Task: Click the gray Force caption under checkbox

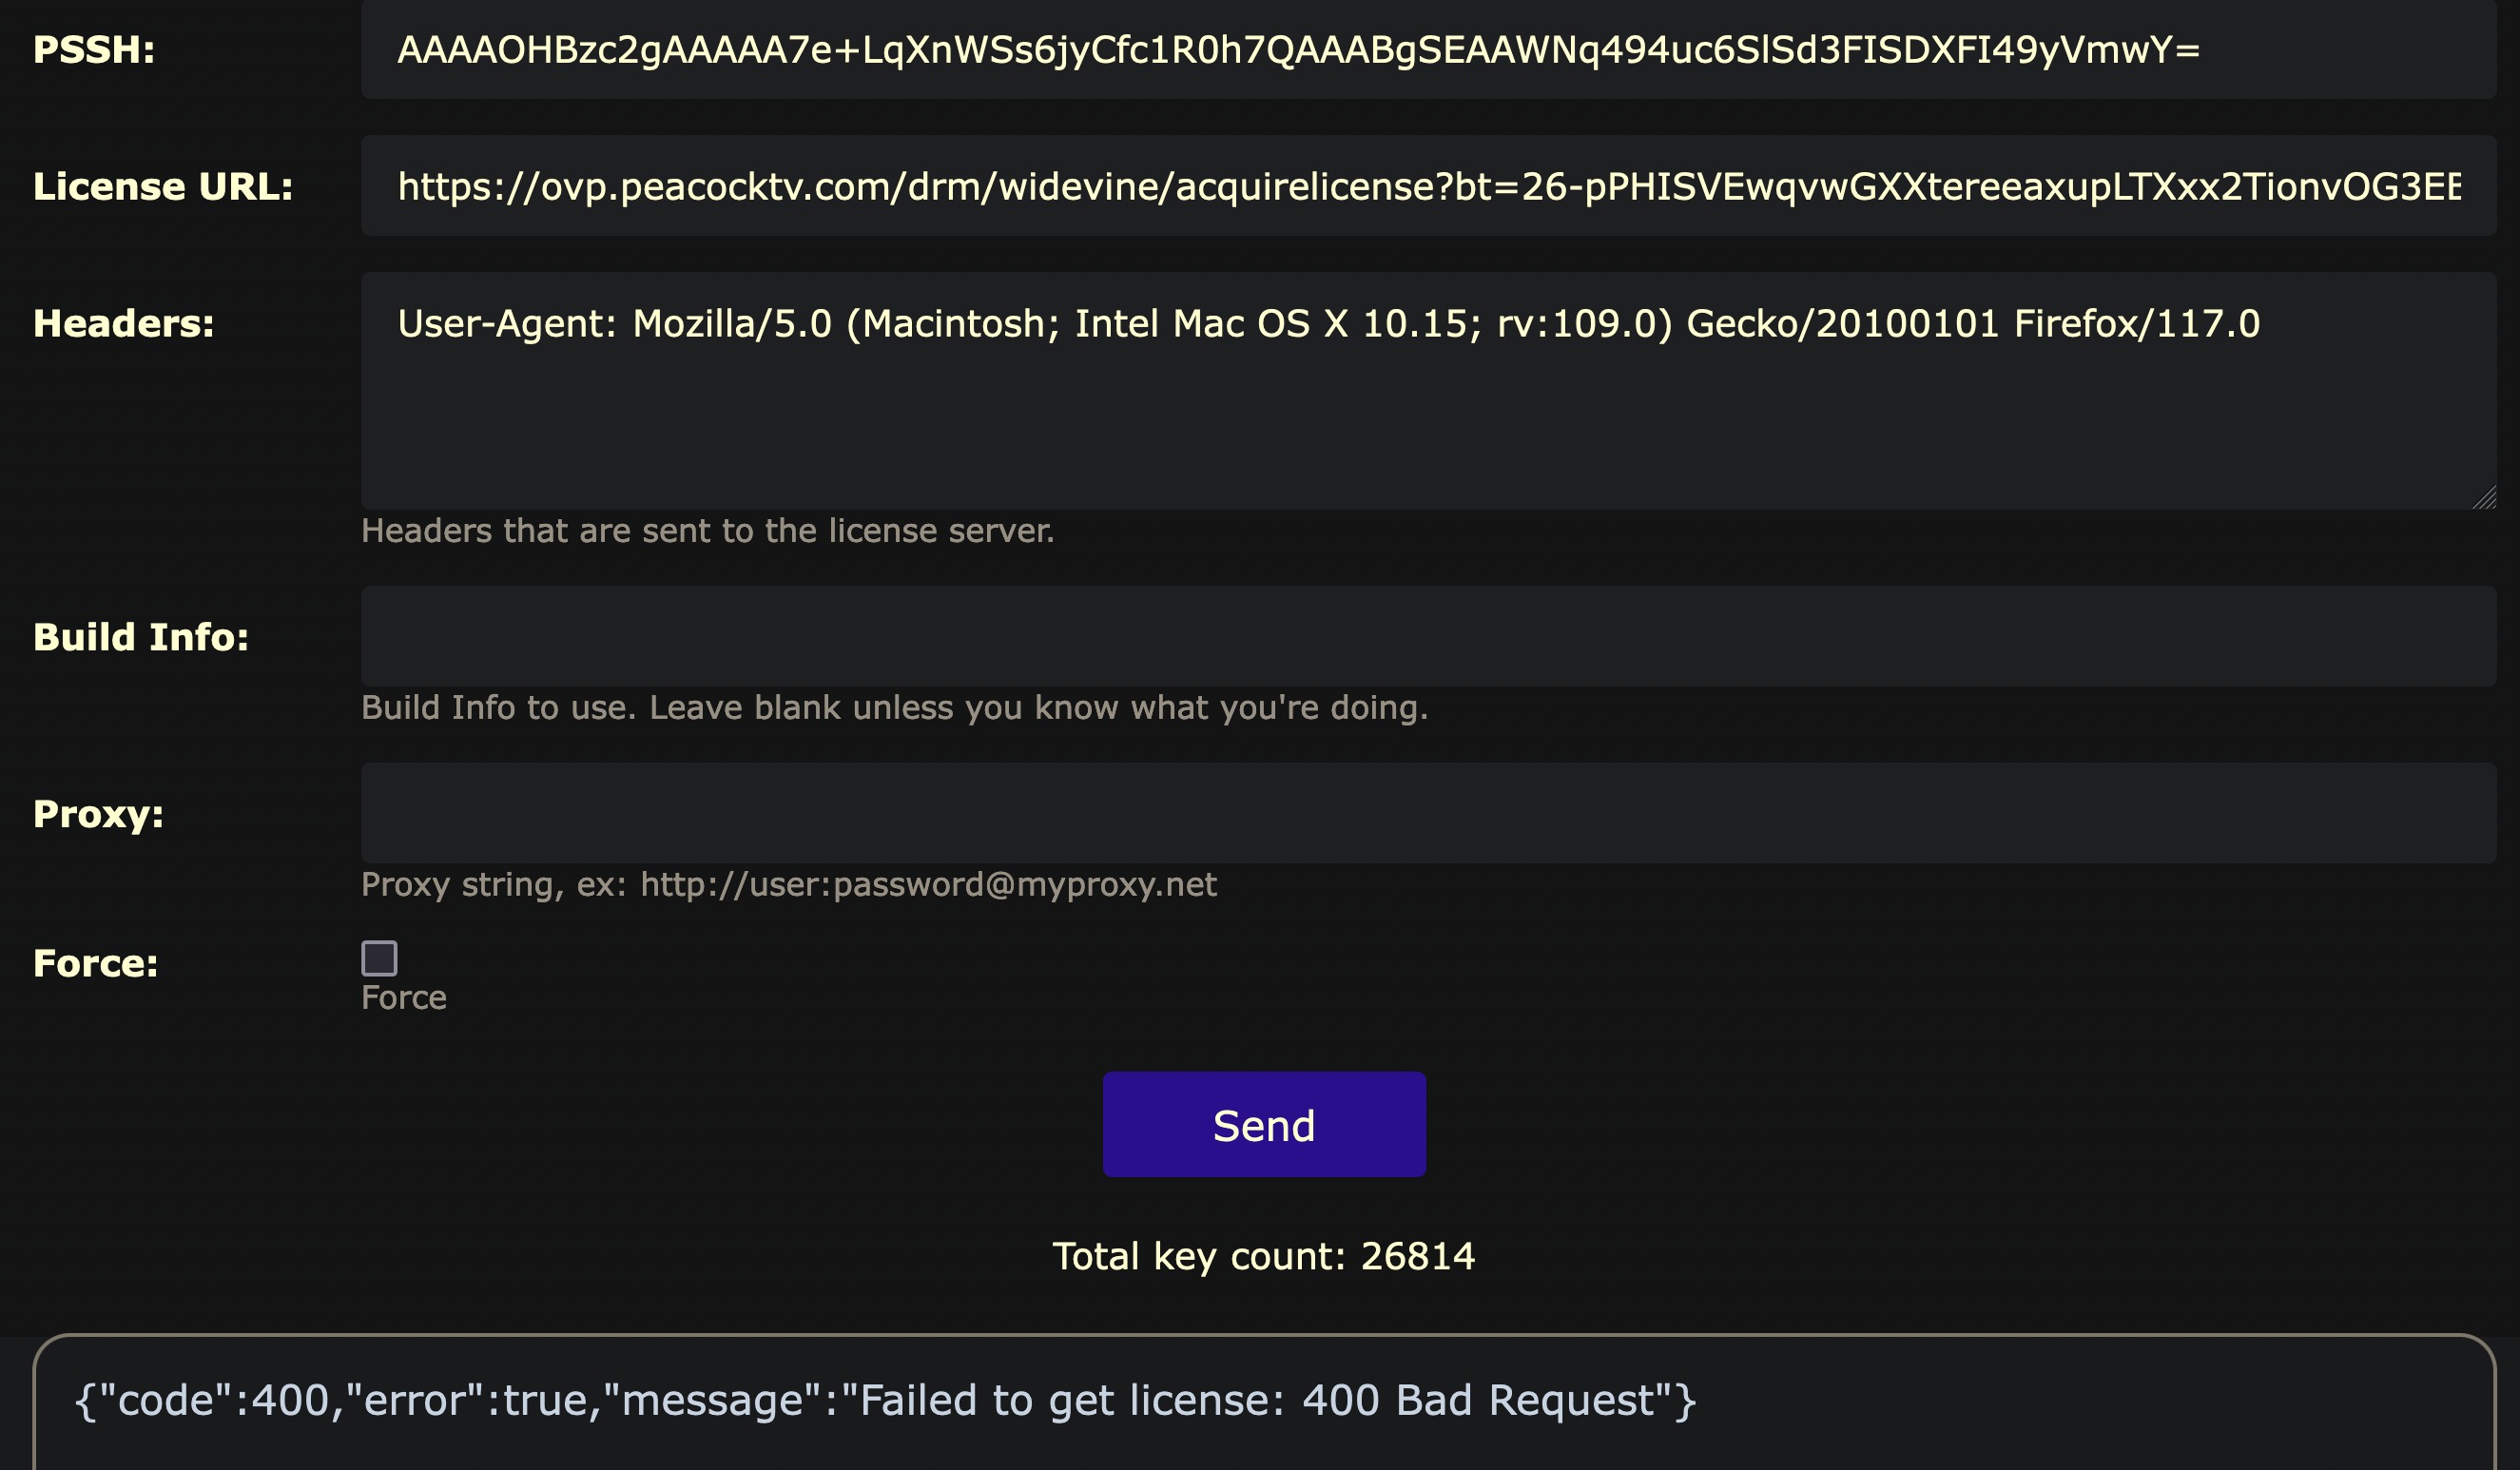Action: 404,998
